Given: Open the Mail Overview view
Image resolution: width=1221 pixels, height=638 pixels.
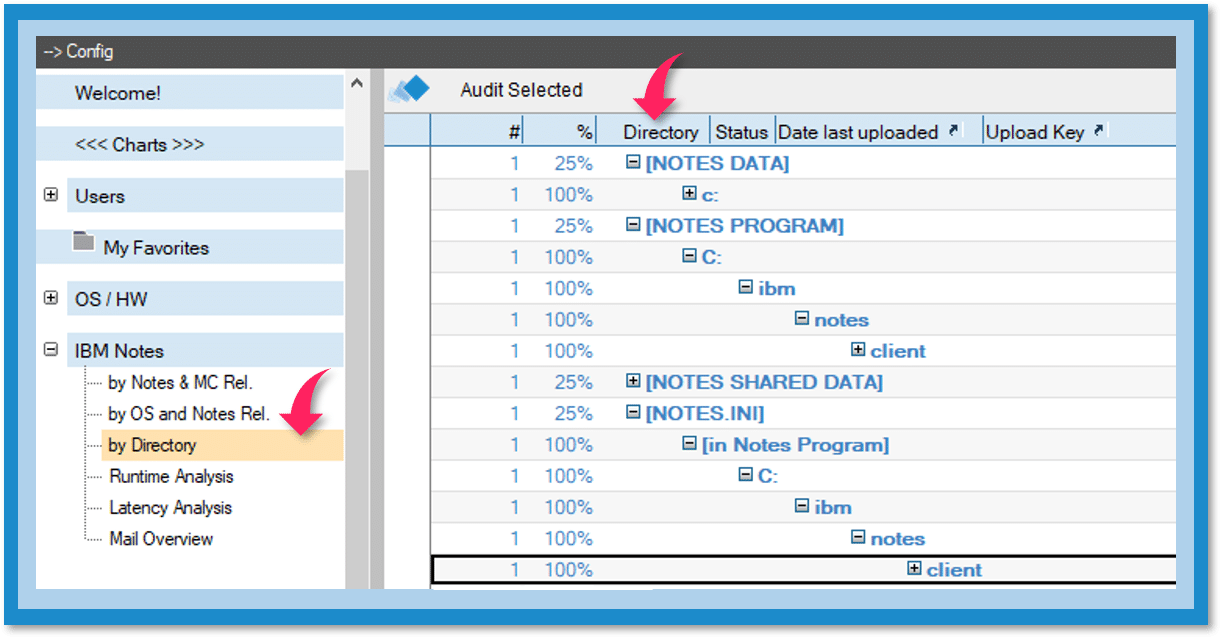Looking at the screenshot, I should point(161,538).
